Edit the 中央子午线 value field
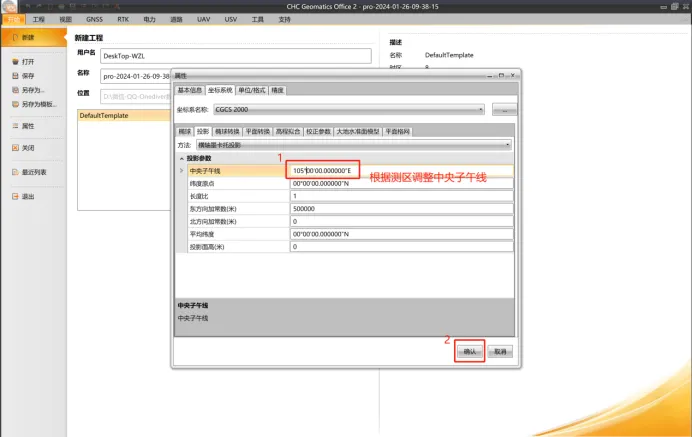The height and width of the screenshot is (437, 692). (x=402, y=171)
